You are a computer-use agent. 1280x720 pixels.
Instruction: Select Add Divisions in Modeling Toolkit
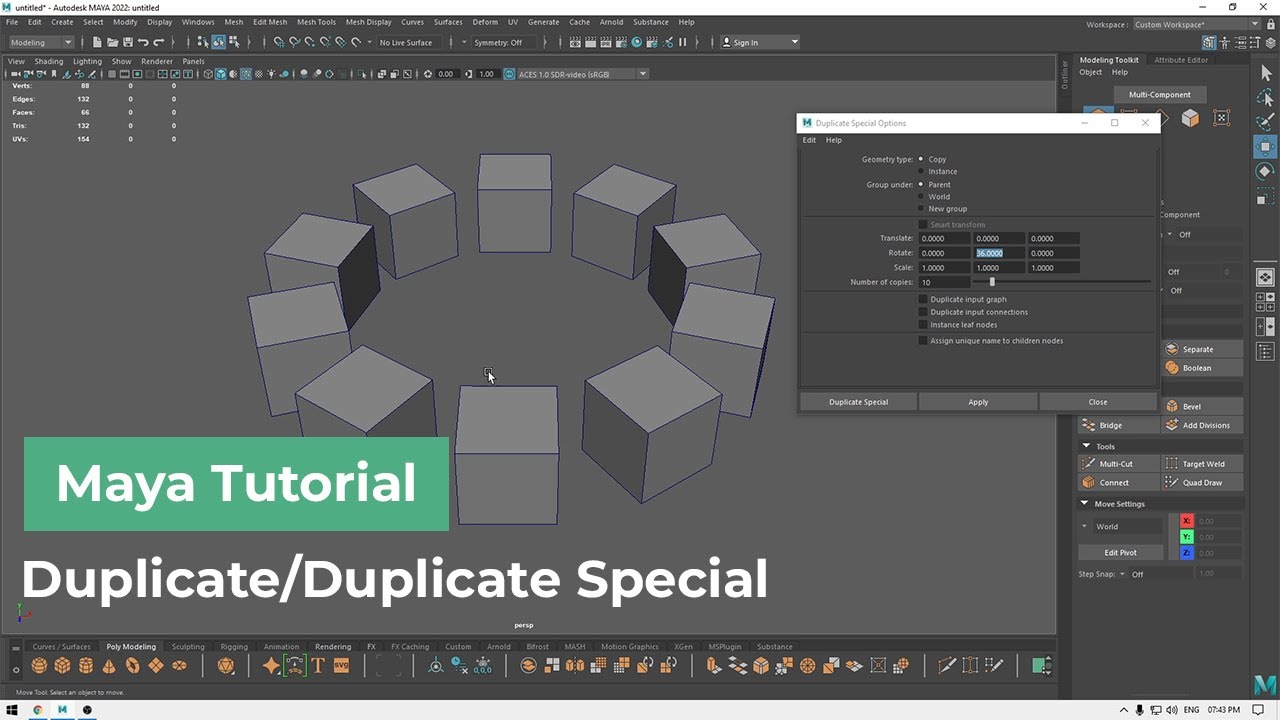tap(1203, 425)
